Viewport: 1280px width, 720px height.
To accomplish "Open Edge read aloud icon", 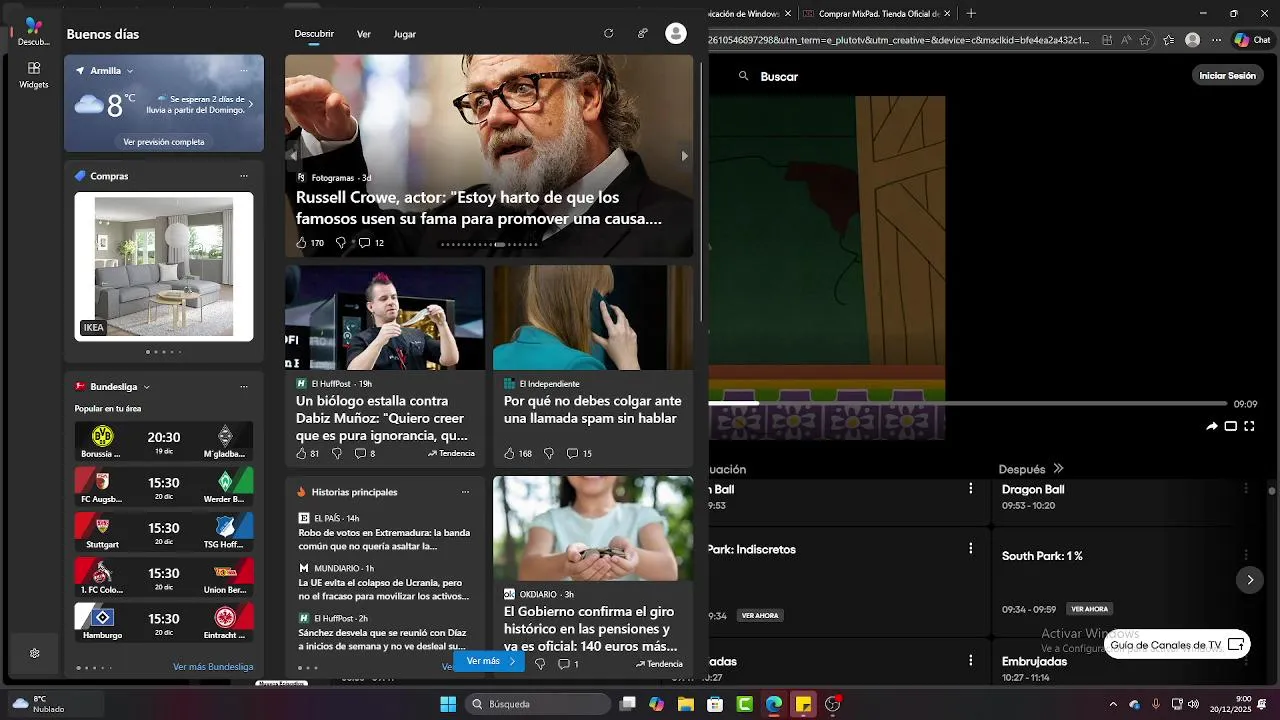I will click(x=1126, y=40).
